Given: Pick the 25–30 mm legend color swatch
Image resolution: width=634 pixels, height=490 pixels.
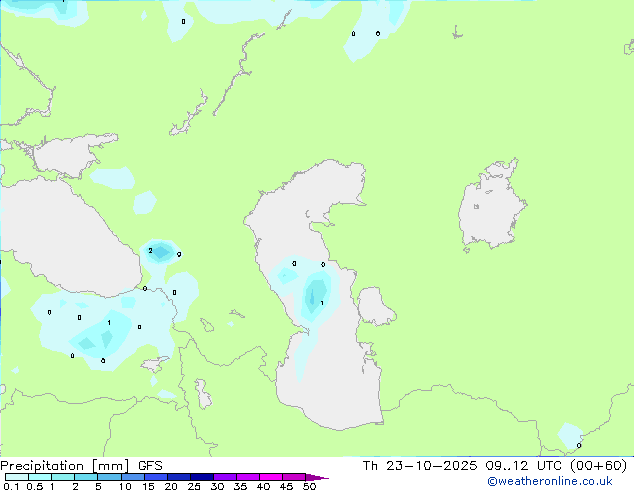Looking at the screenshot, I should tap(202, 477).
